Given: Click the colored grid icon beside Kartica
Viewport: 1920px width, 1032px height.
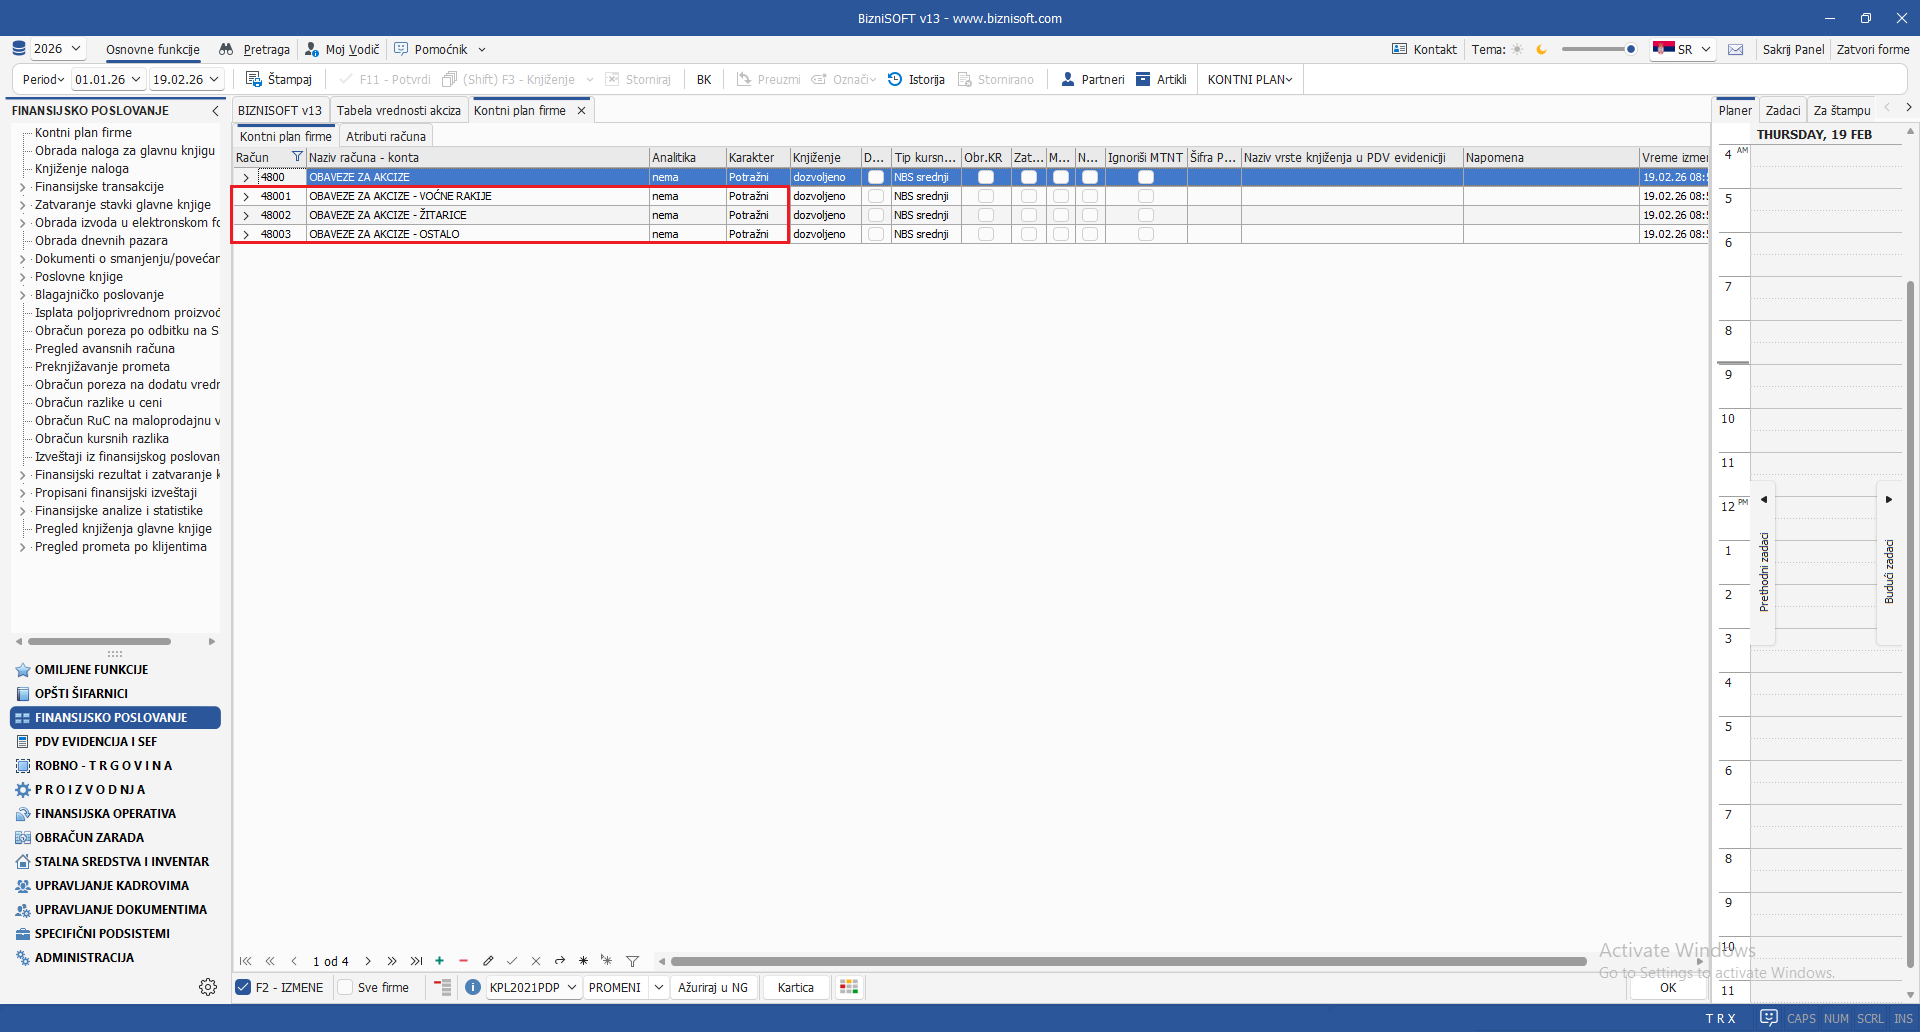Looking at the screenshot, I should coord(849,987).
